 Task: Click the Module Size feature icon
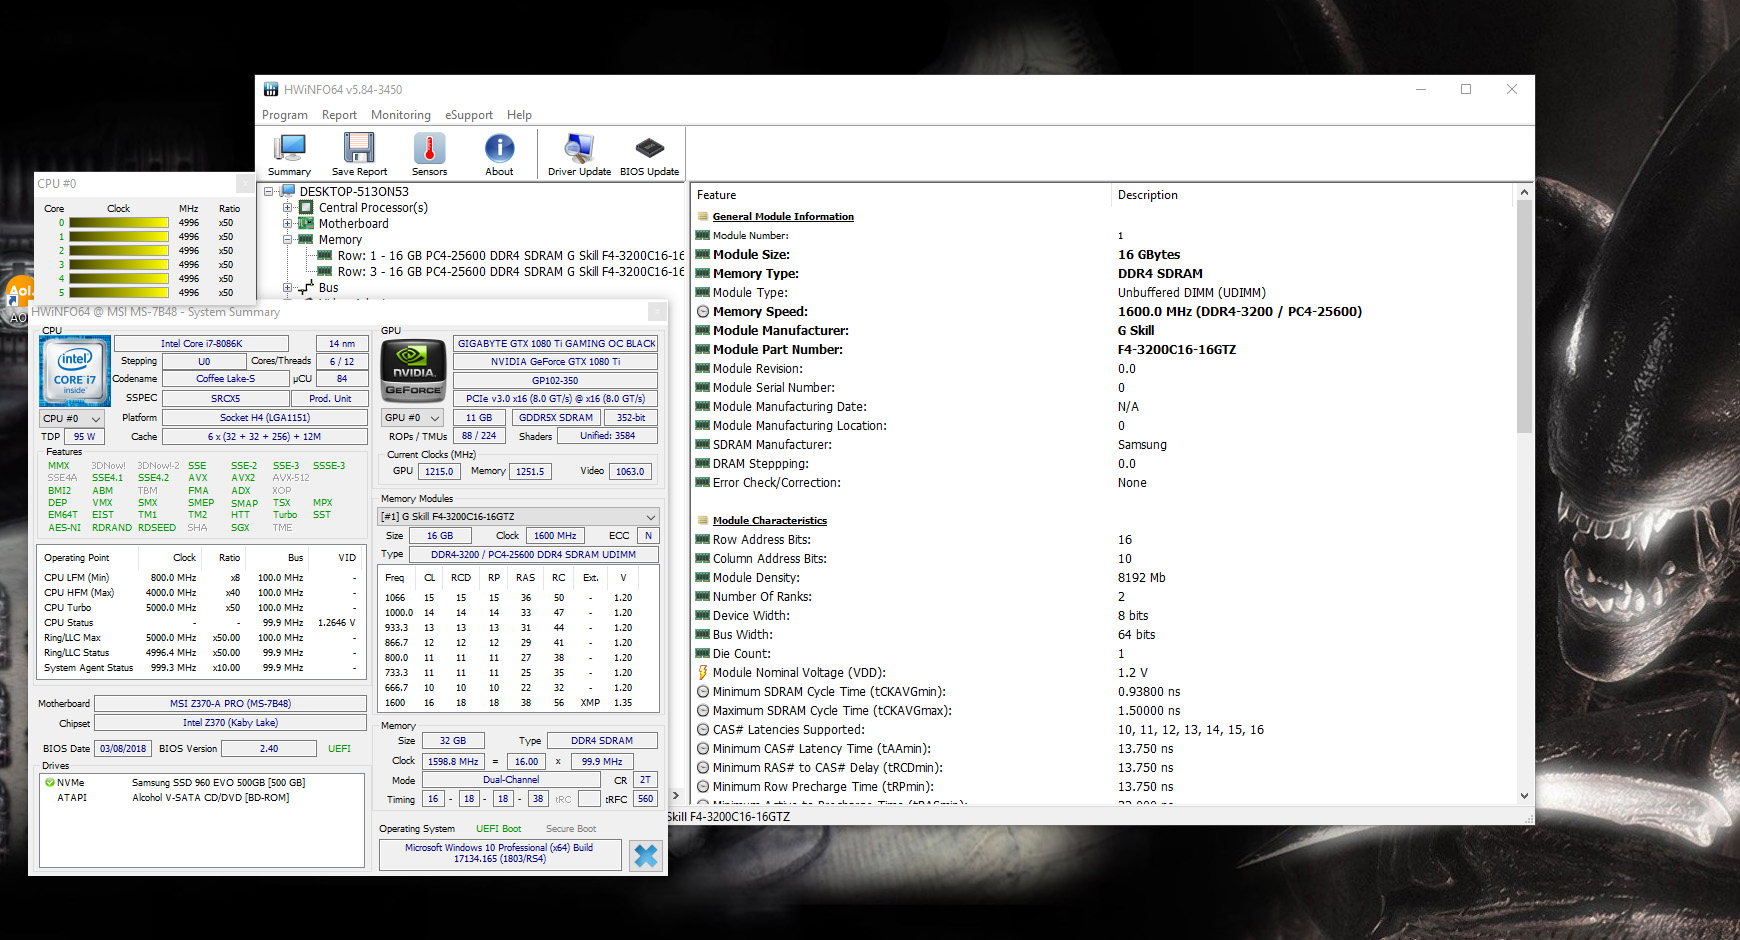[703, 254]
